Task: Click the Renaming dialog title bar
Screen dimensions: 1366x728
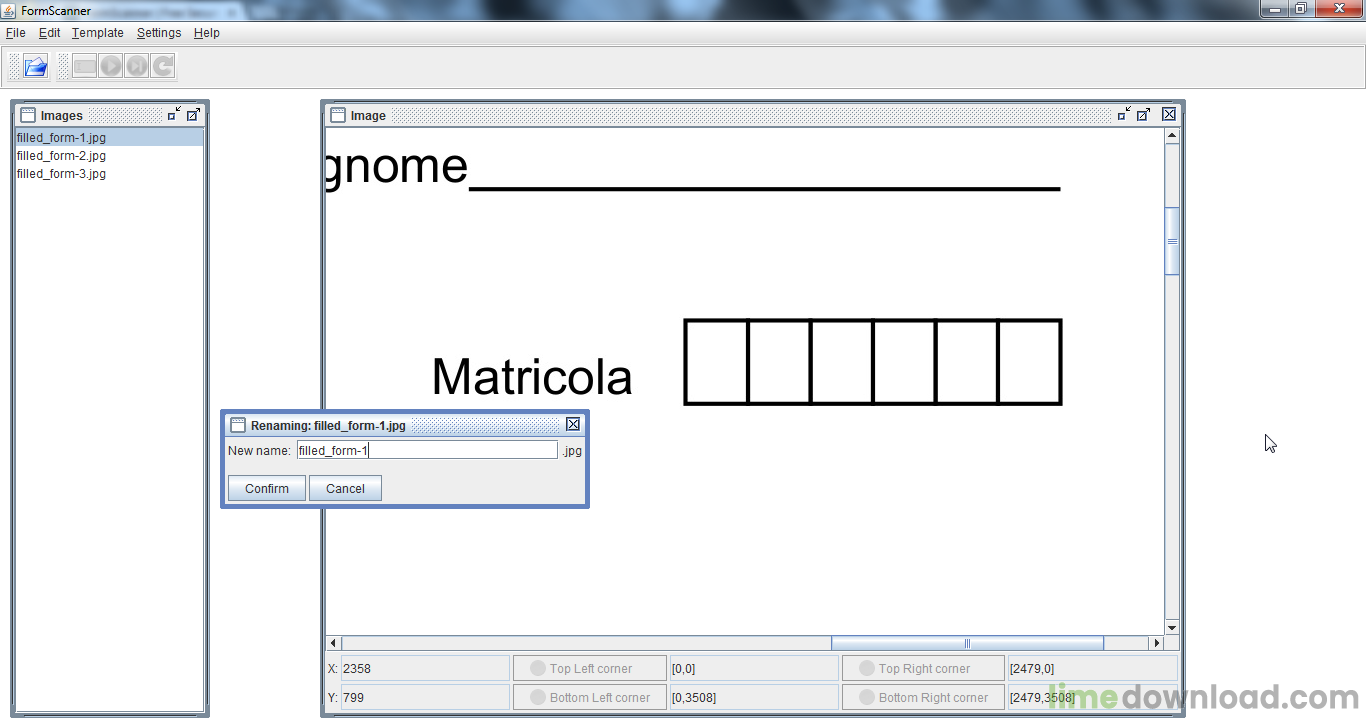Action: pos(404,425)
